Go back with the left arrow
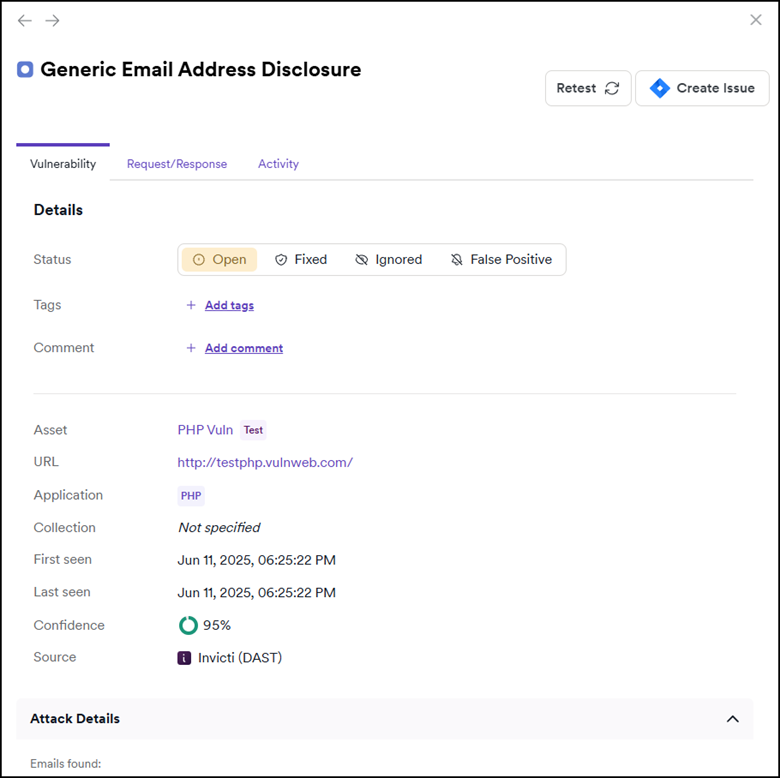The width and height of the screenshot is (780, 778). 24,20
